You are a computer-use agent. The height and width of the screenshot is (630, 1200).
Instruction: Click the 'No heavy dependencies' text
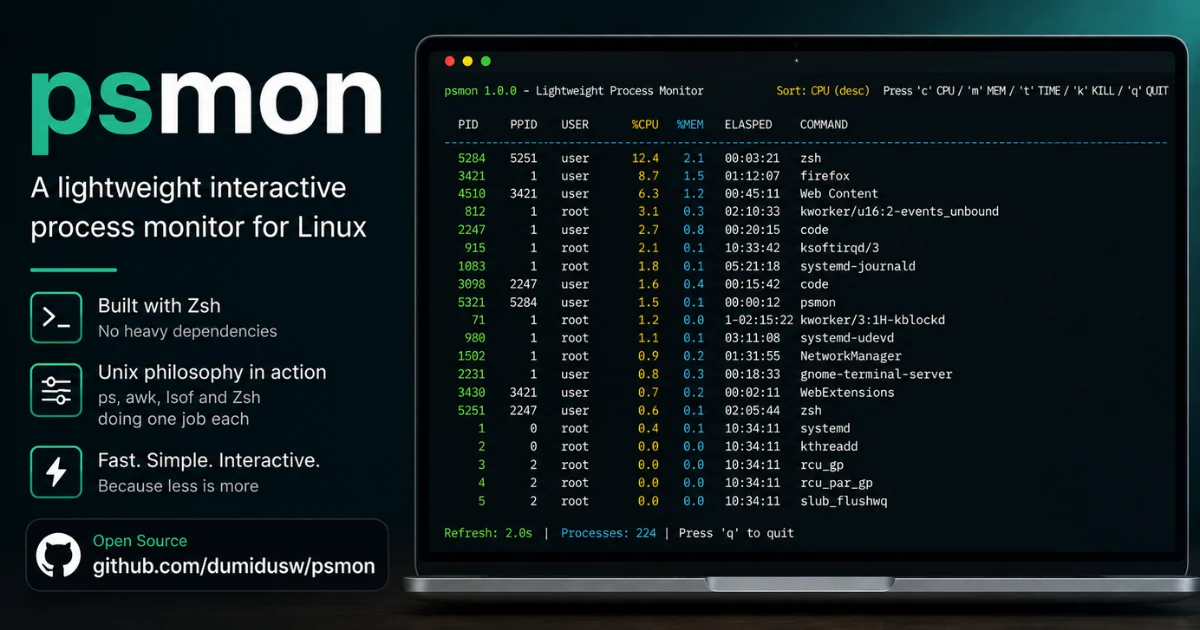(x=188, y=331)
